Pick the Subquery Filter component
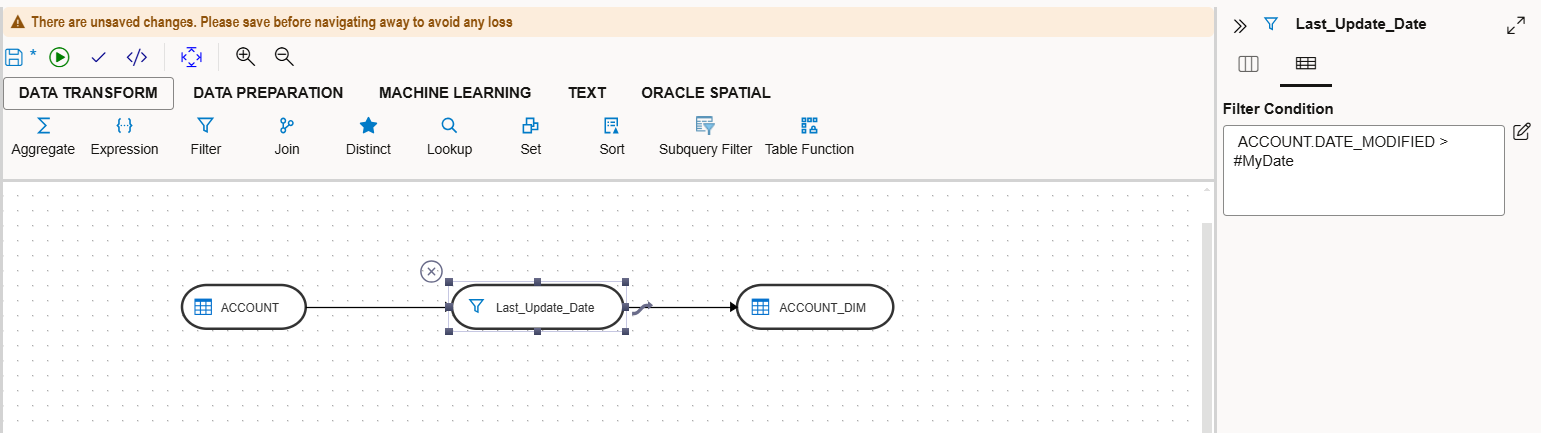This screenshot has width=1541, height=433. (705, 137)
